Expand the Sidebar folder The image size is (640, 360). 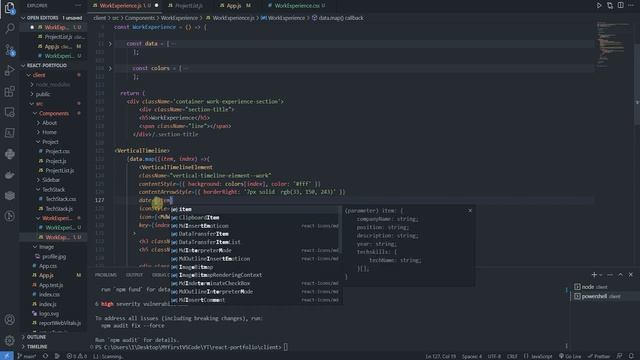tap(51, 180)
